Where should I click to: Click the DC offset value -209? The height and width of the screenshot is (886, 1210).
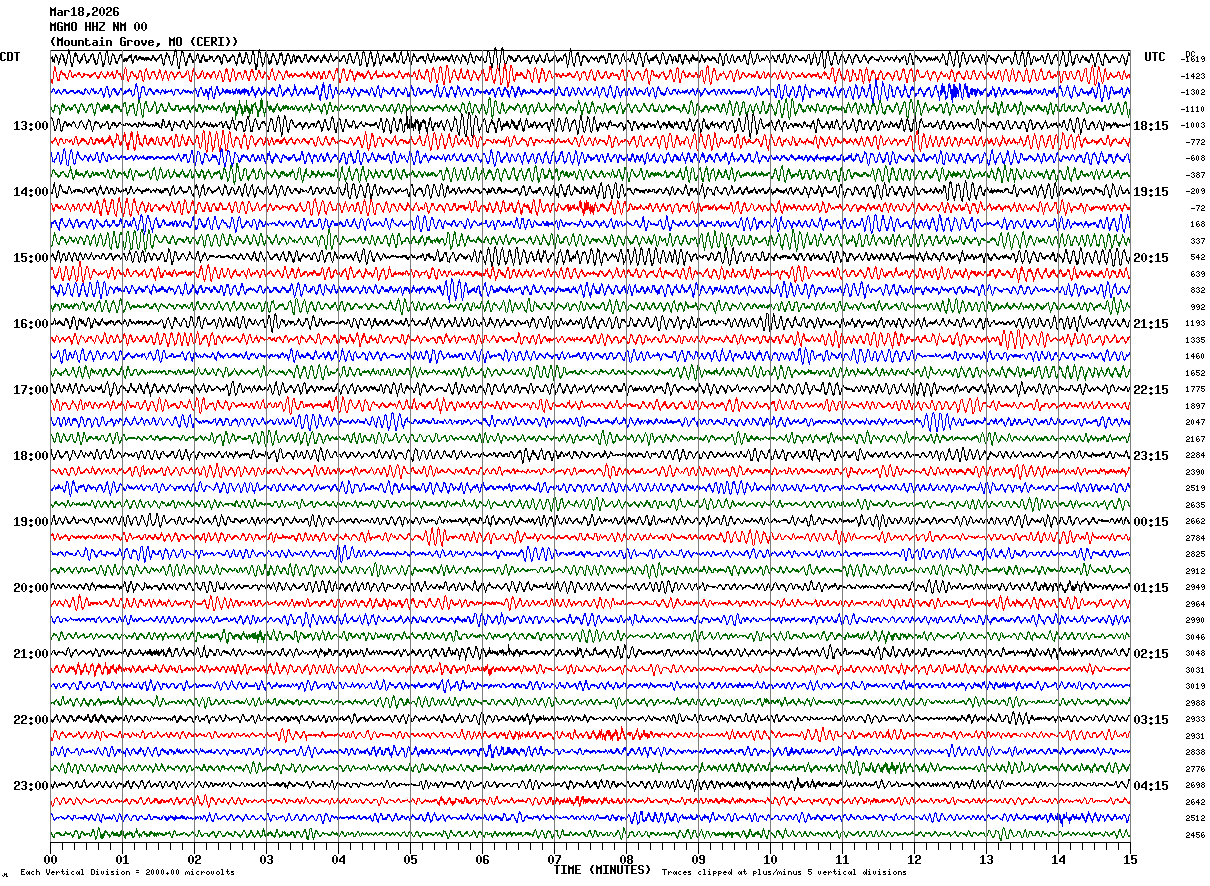coord(1195,191)
